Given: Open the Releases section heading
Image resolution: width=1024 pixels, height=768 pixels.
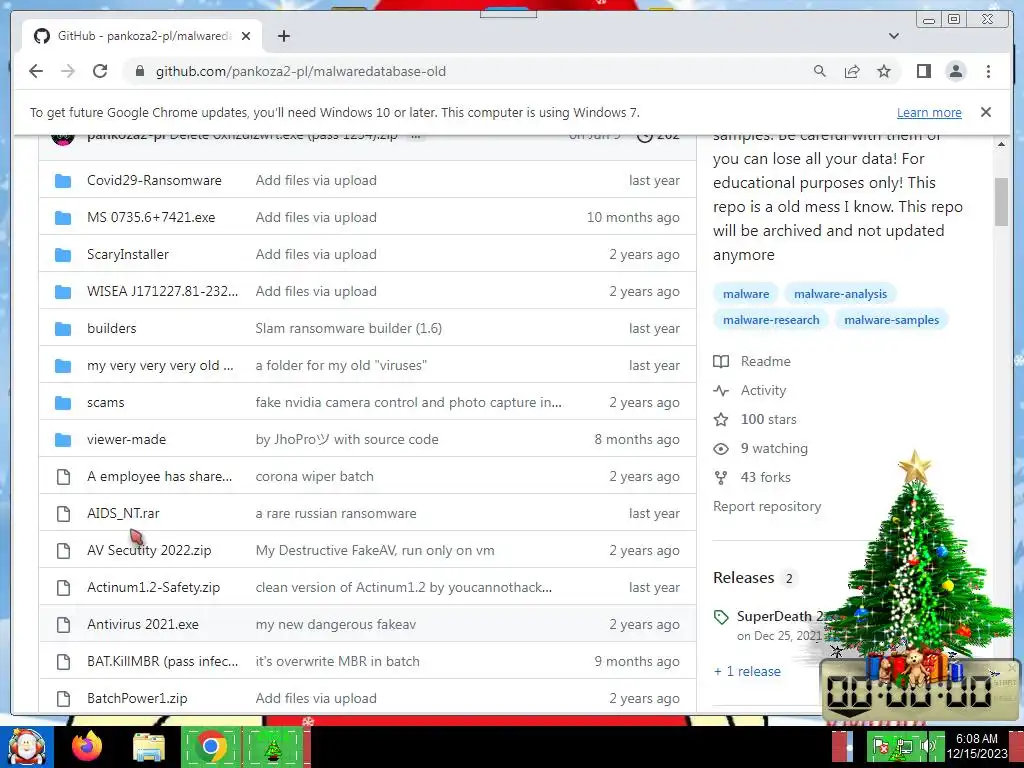Looking at the screenshot, I should coord(743,578).
